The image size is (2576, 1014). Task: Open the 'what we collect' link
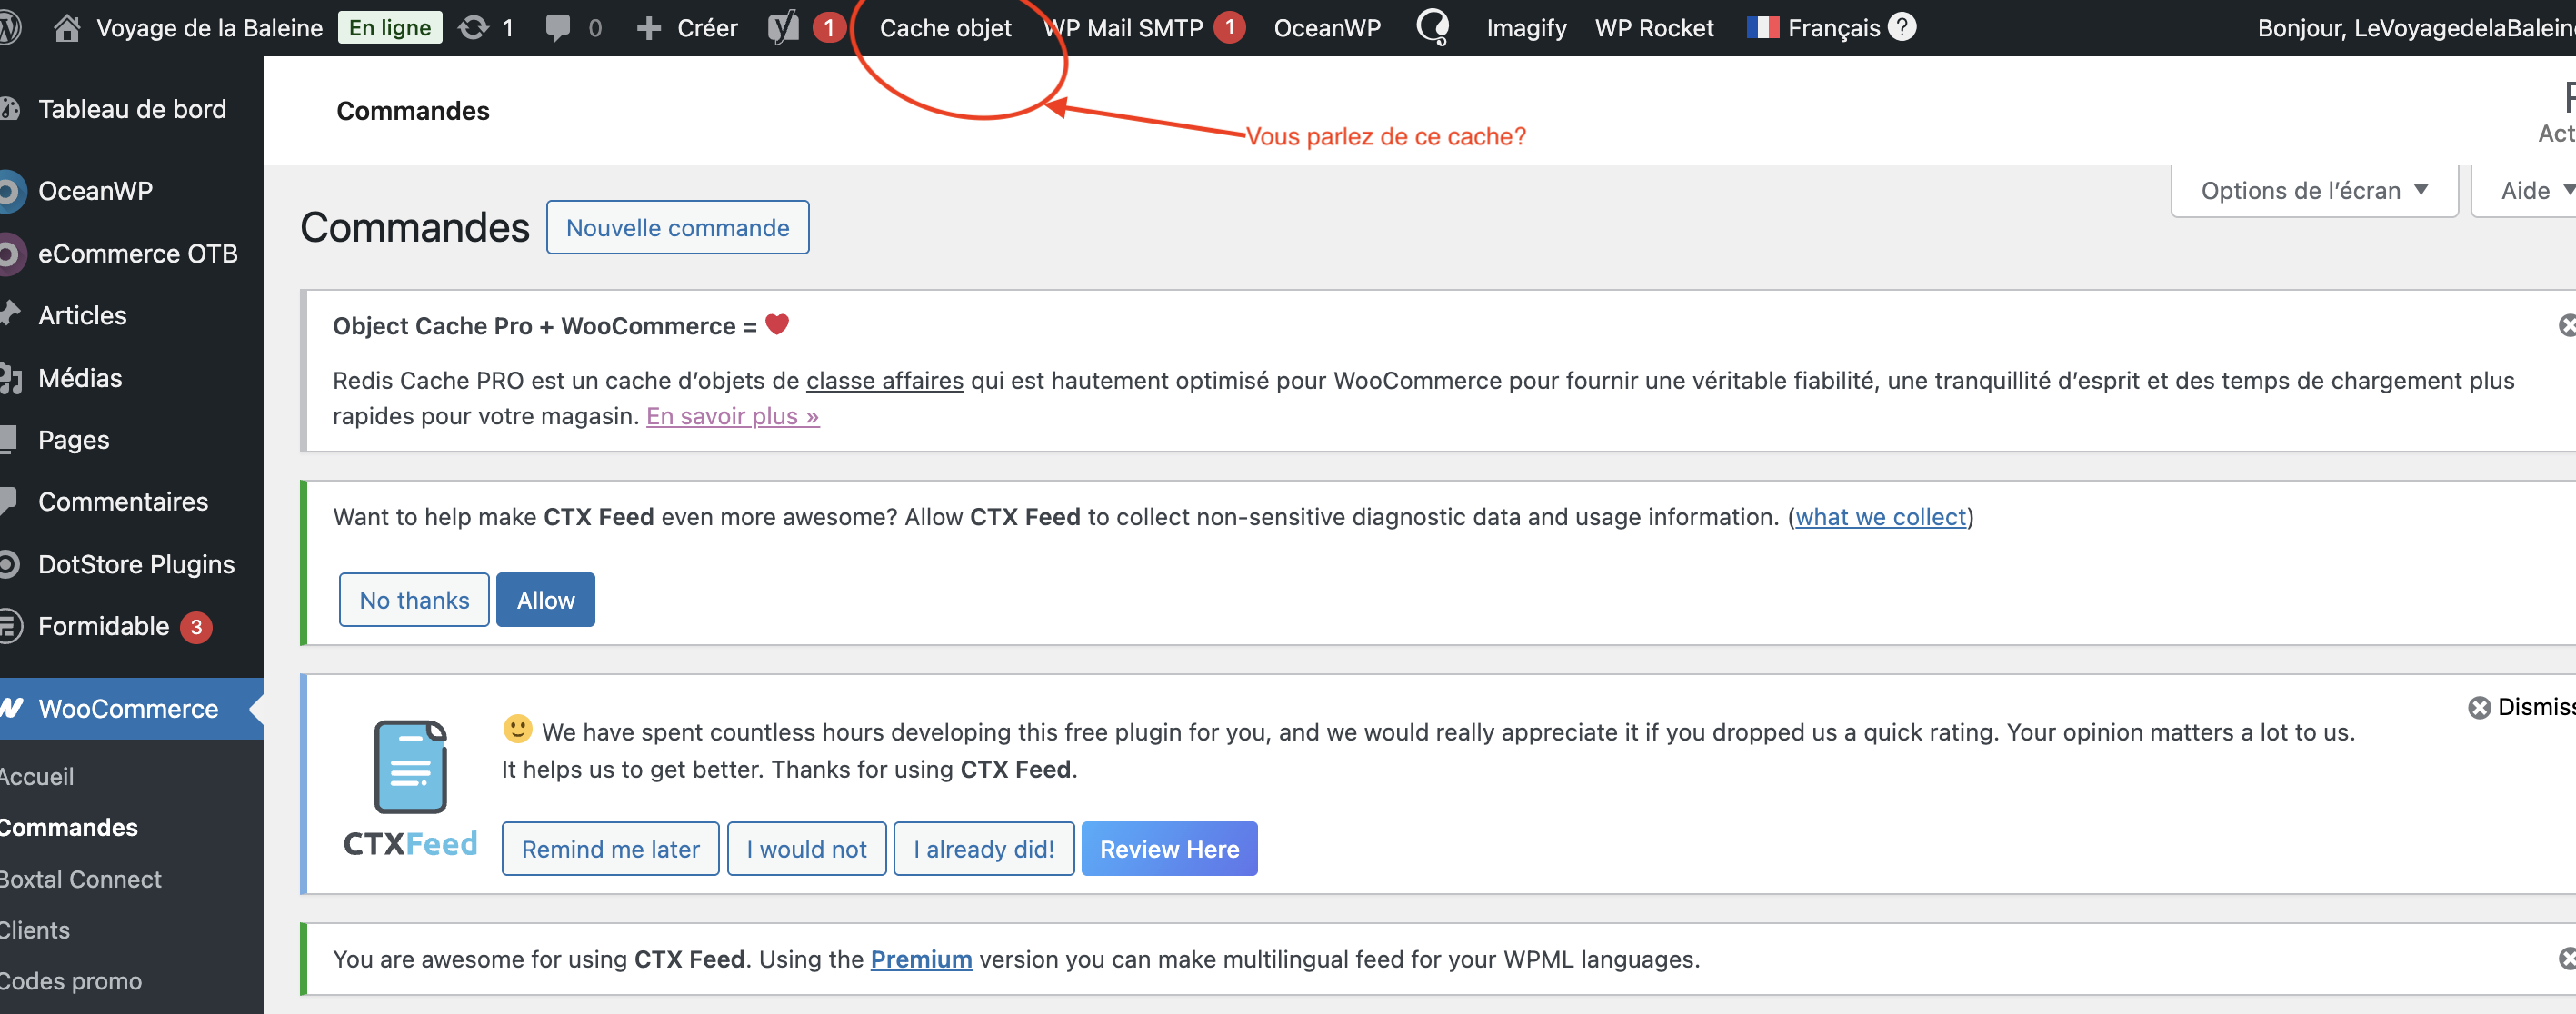pos(1880,517)
